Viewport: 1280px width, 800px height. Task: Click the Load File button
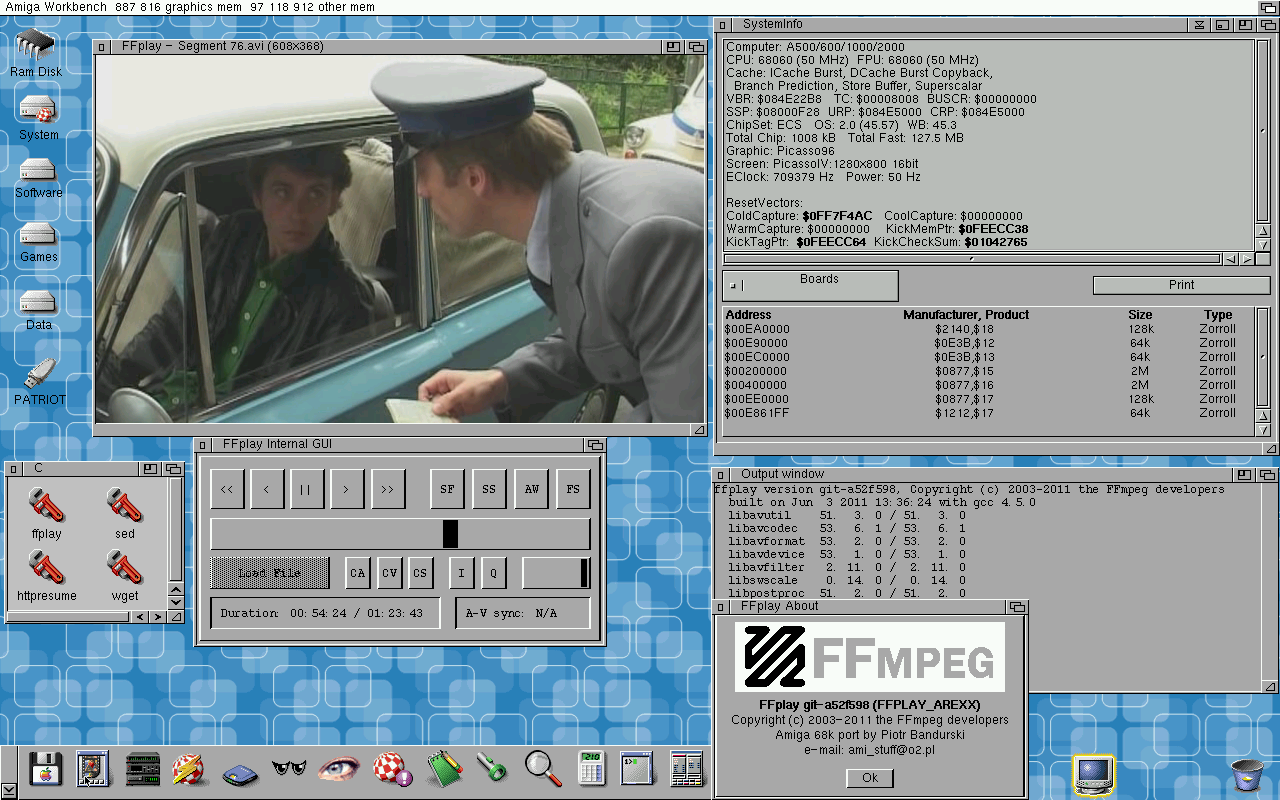tap(270, 573)
